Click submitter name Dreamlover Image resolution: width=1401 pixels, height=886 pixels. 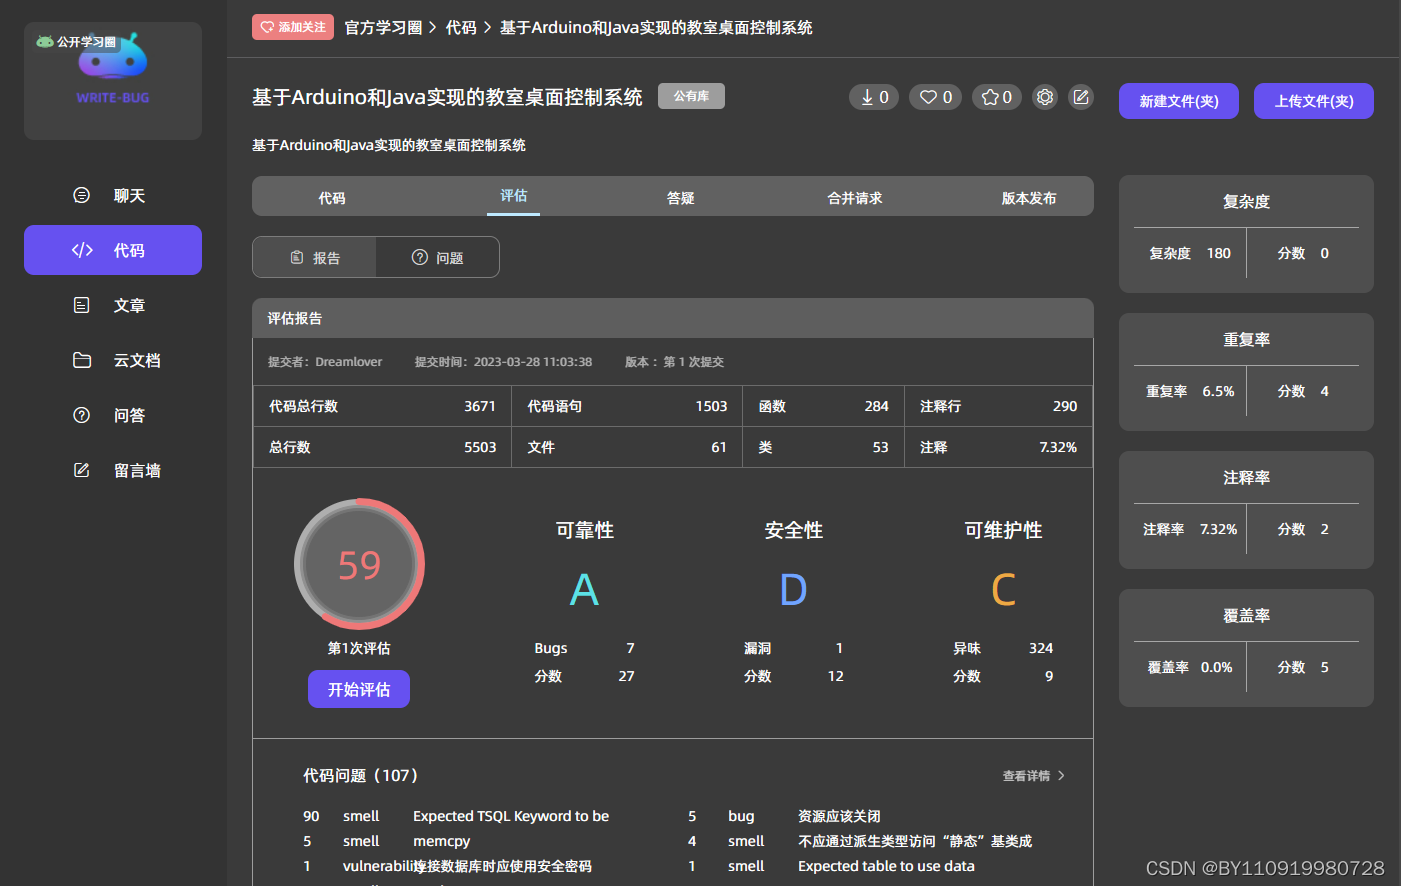[x=348, y=362]
